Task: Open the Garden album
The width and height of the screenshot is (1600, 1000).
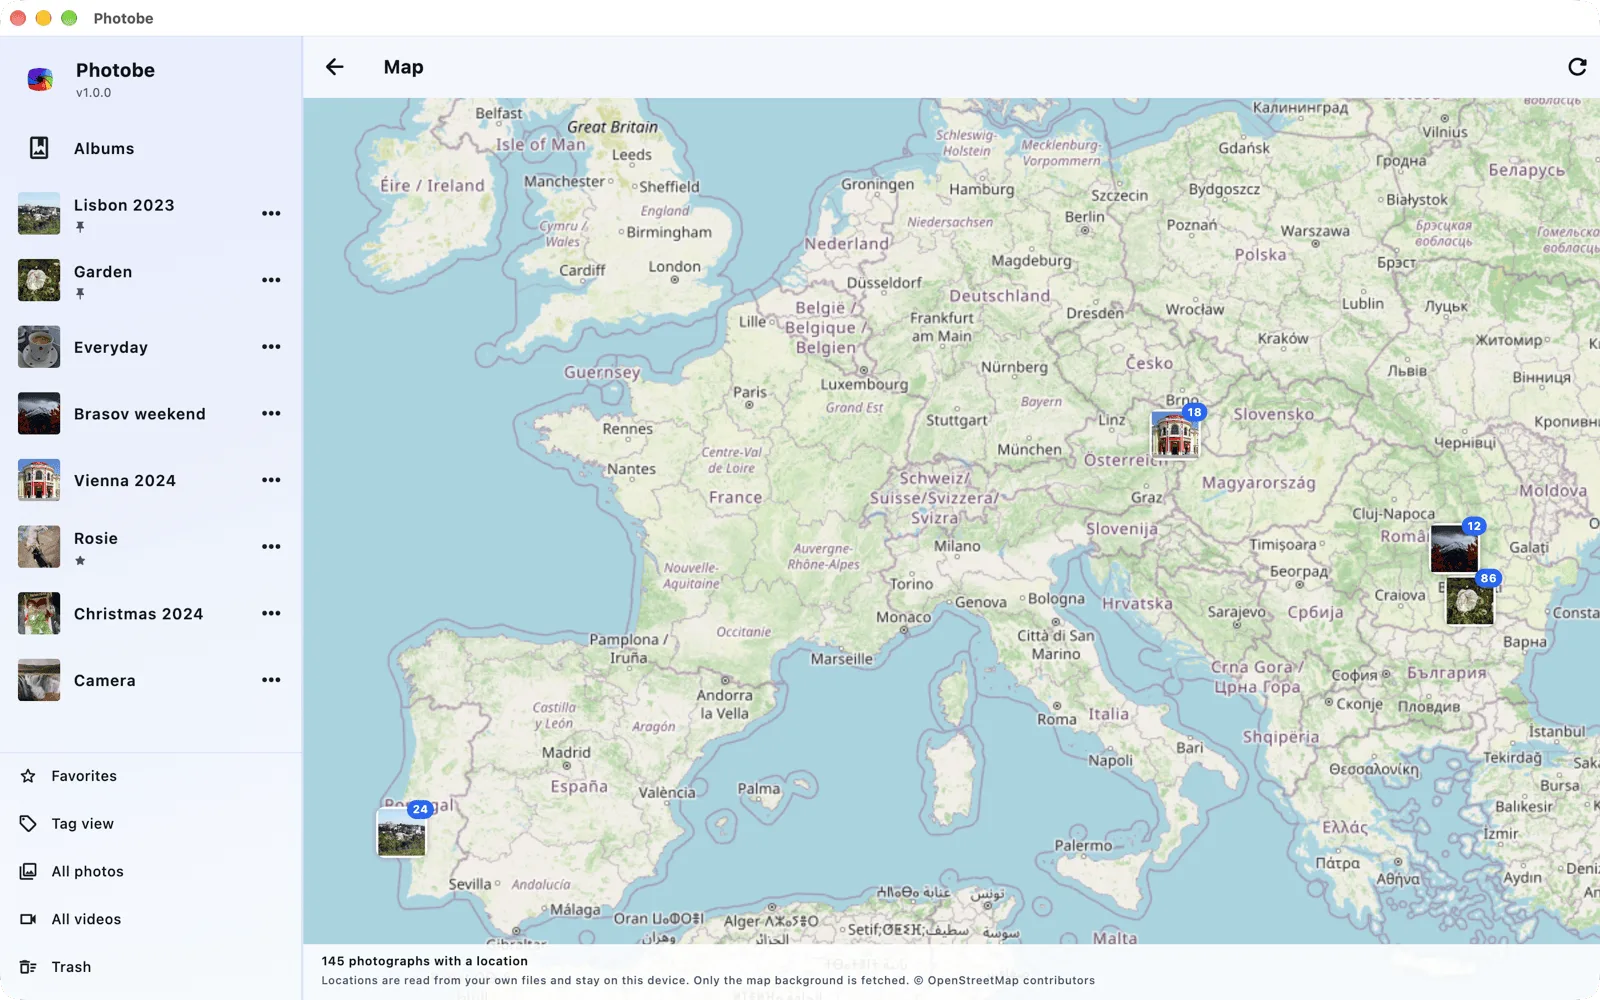Action: click(x=150, y=280)
